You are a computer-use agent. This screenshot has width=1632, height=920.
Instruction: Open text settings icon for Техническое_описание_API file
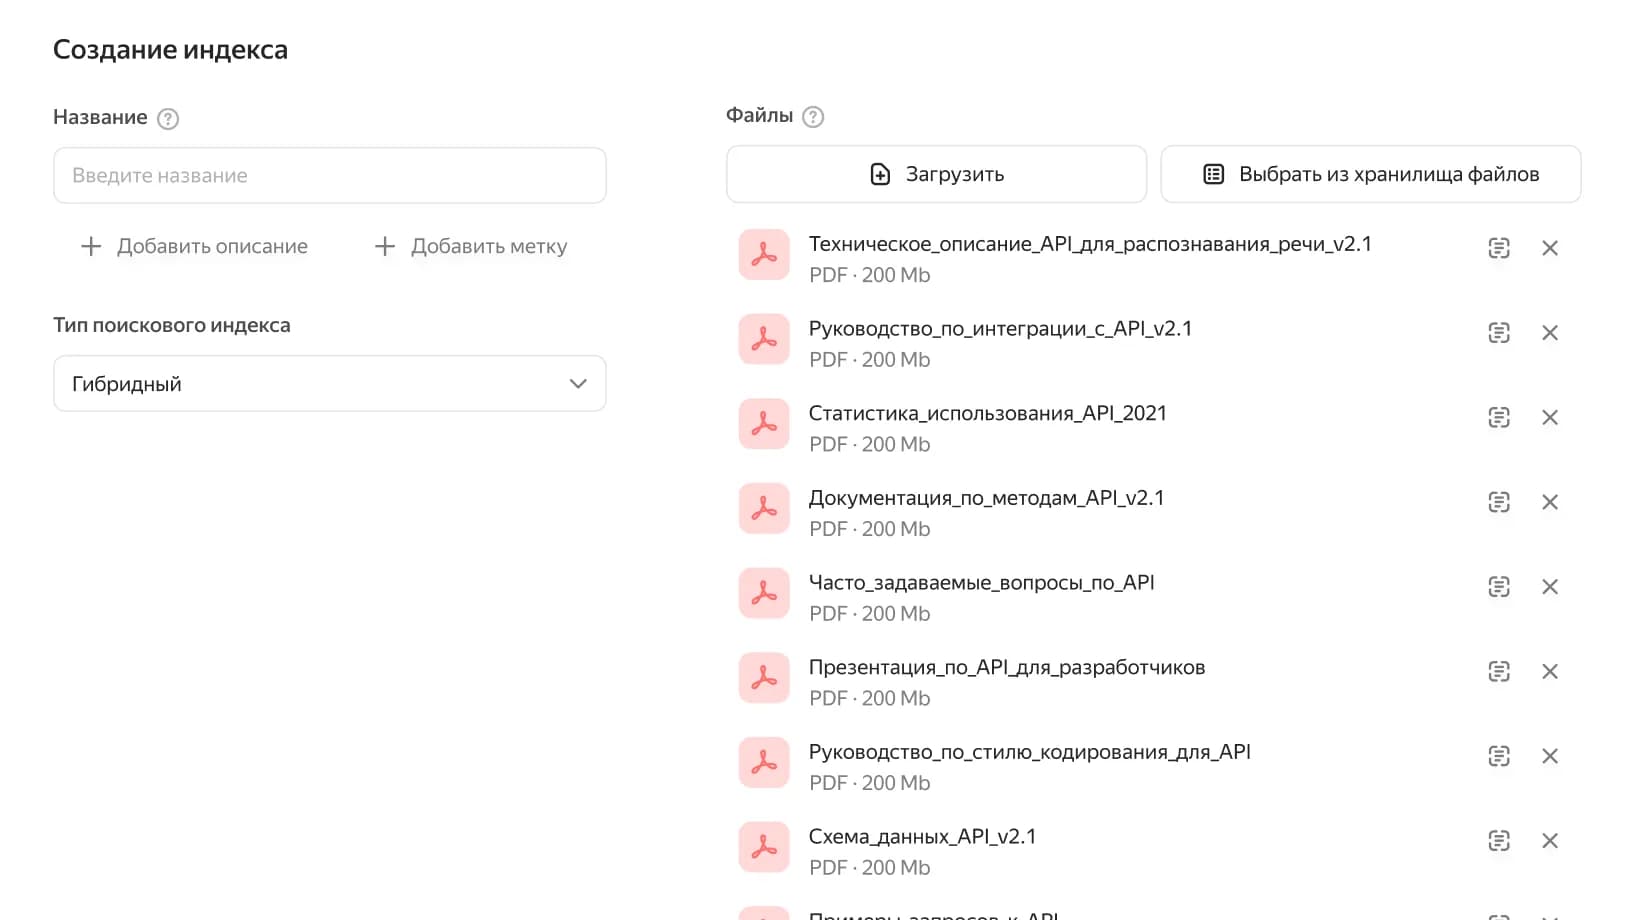pyautogui.click(x=1499, y=248)
